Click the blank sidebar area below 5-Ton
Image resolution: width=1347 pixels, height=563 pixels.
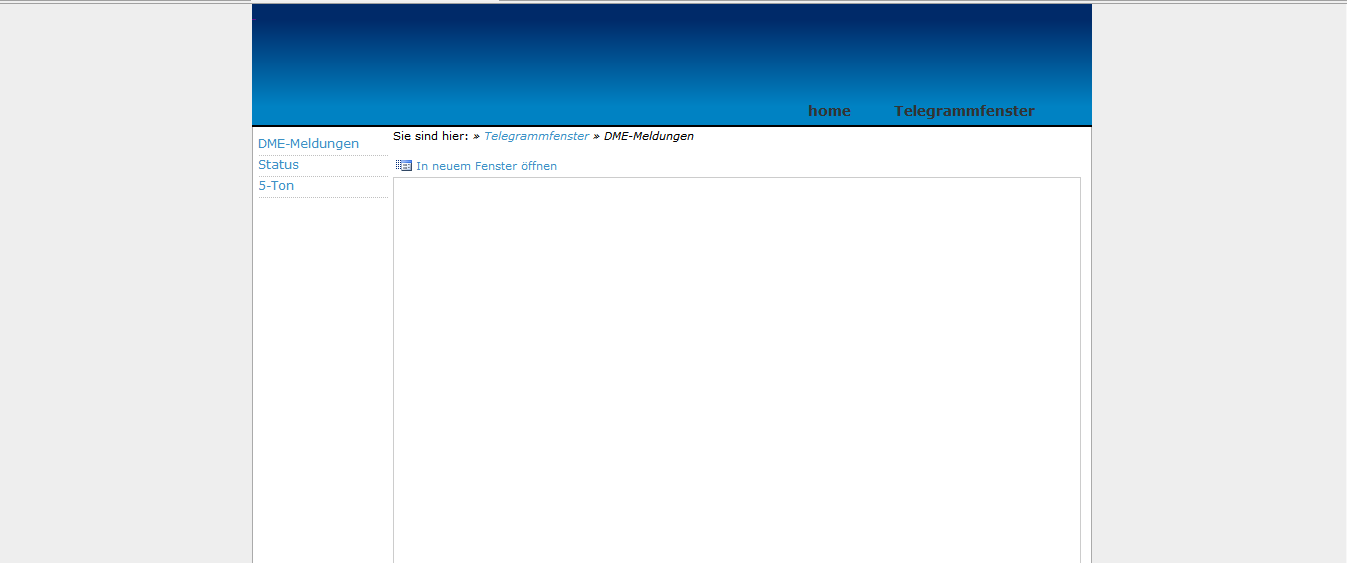[320, 380]
